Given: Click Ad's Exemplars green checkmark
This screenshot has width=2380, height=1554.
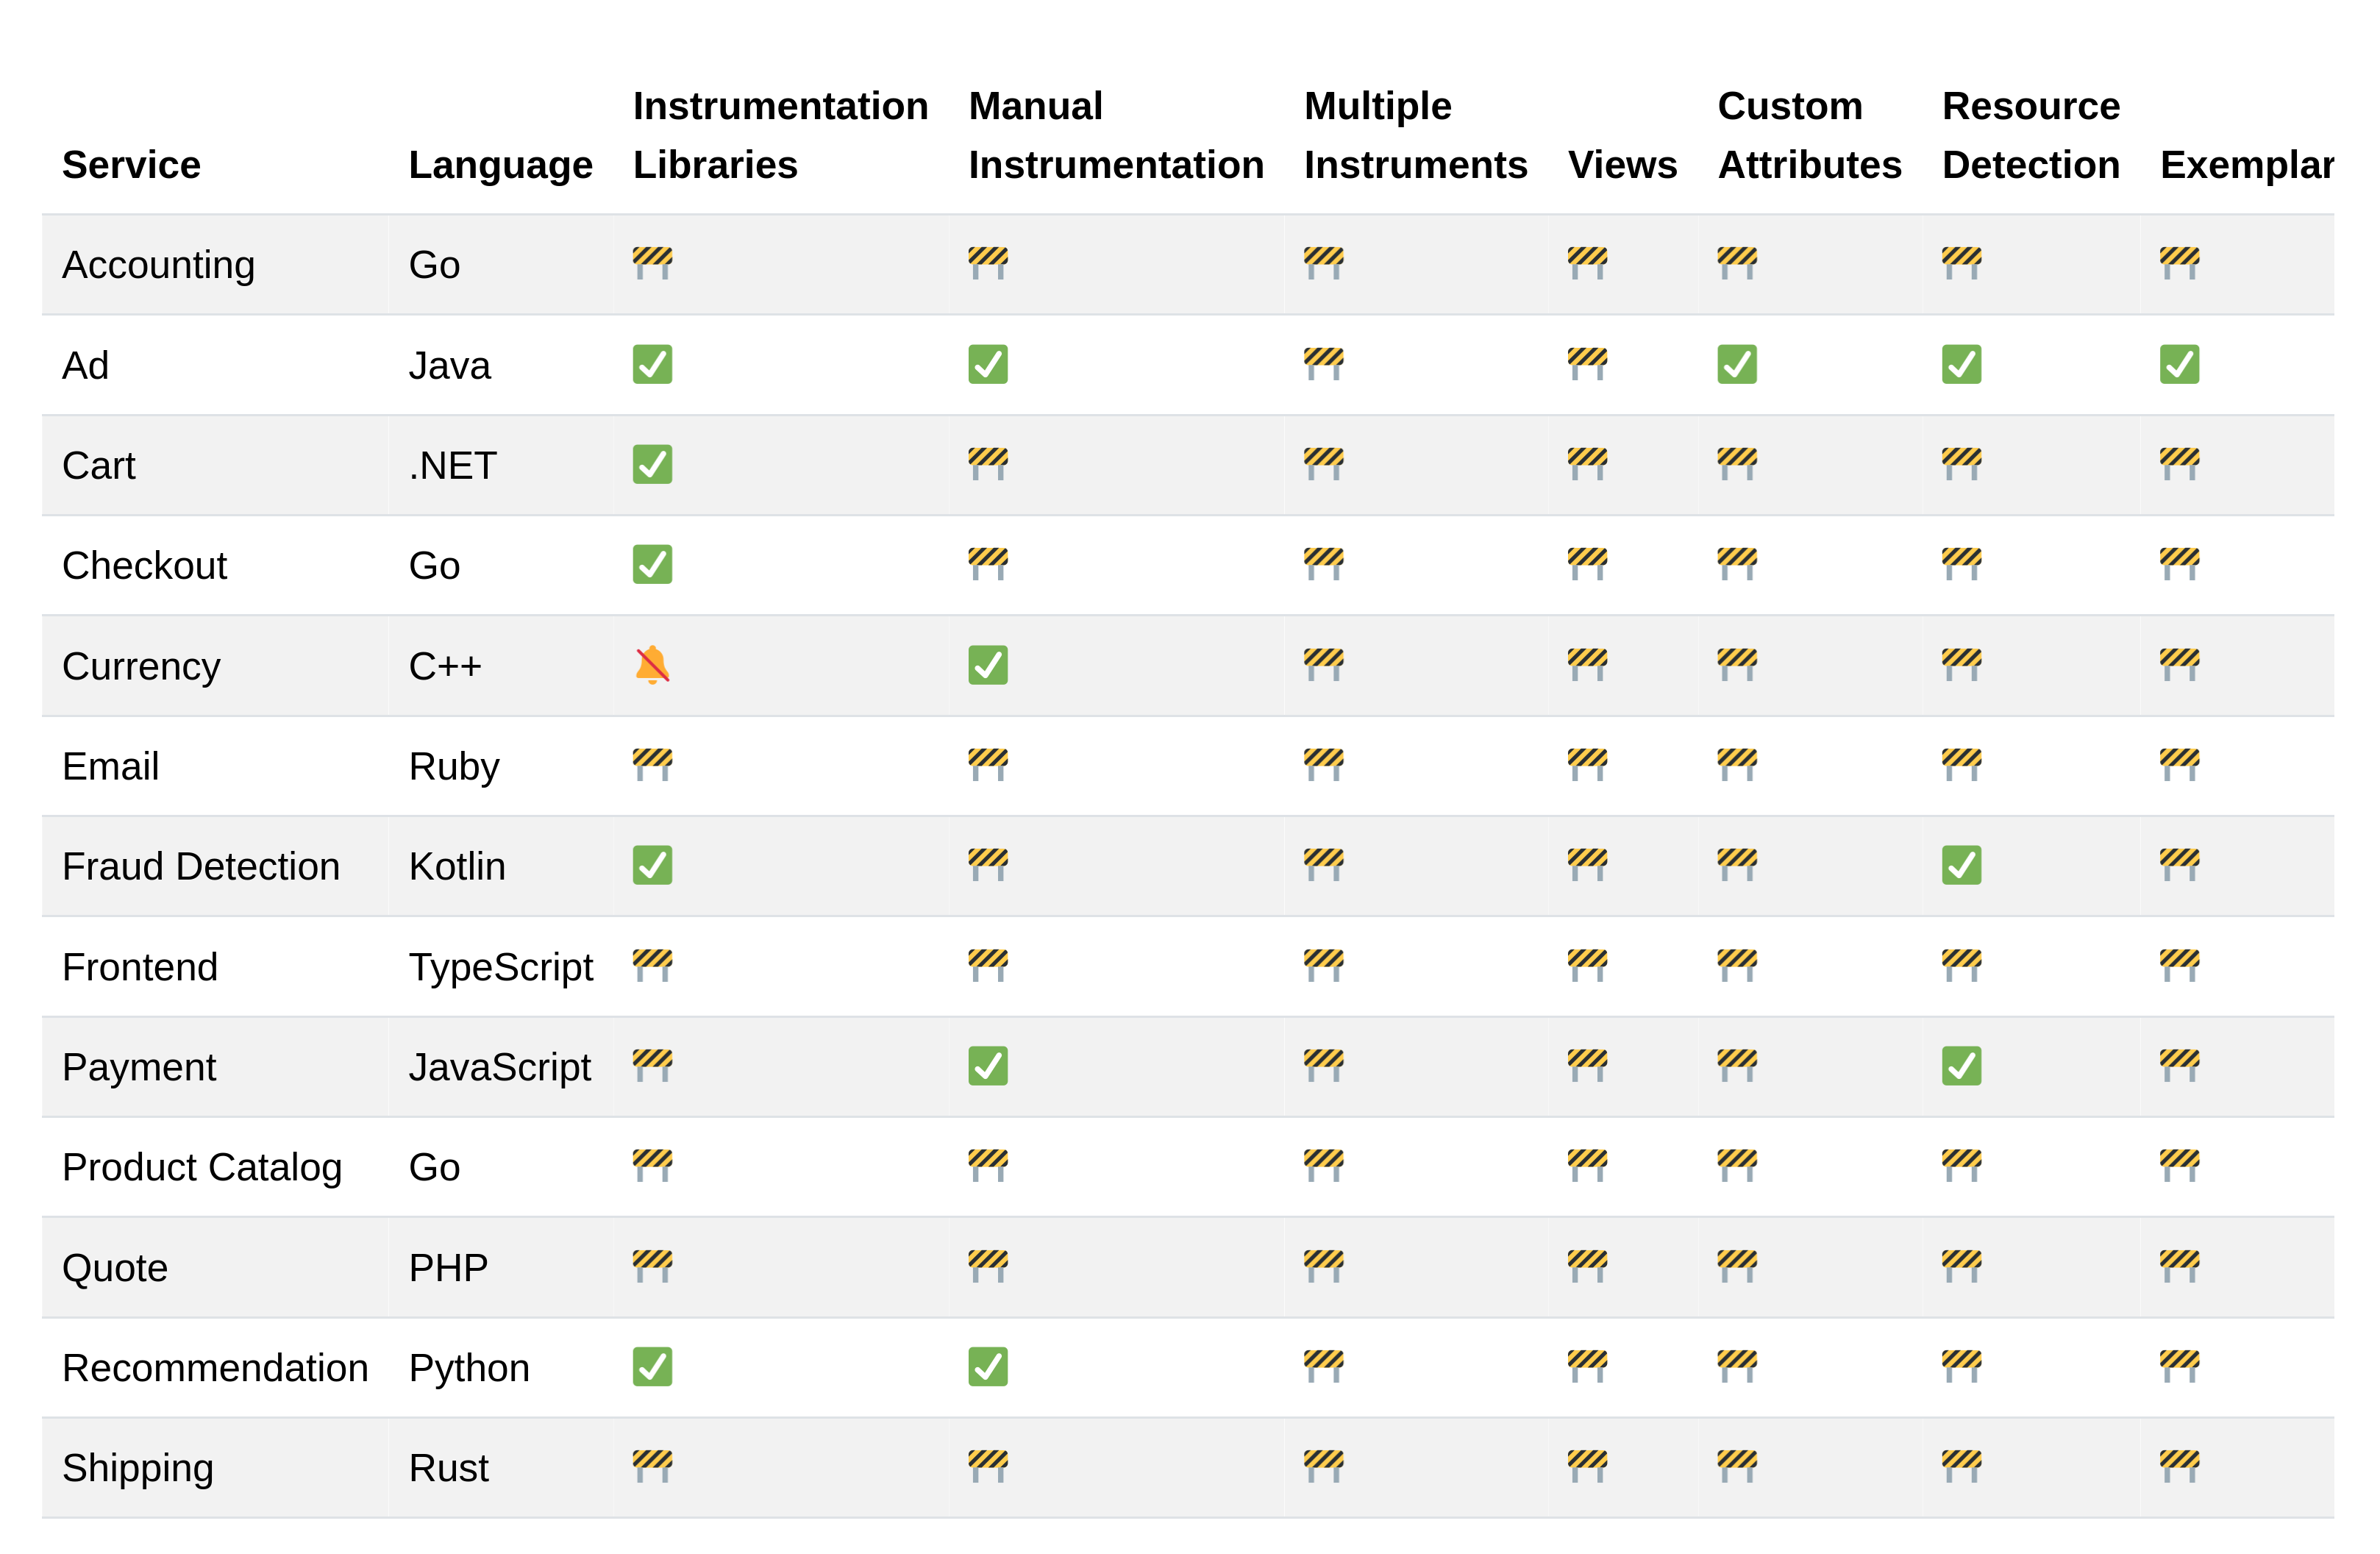Looking at the screenshot, I should click(x=2179, y=364).
